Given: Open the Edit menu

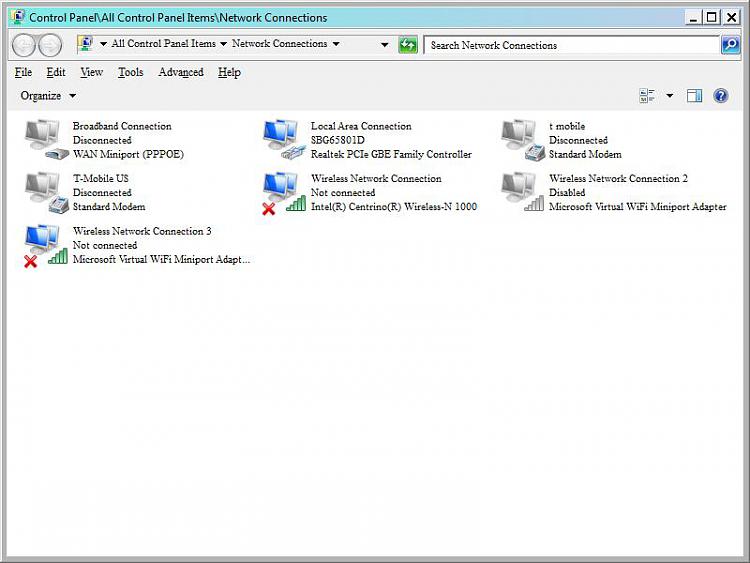Looking at the screenshot, I should point(55,72).
